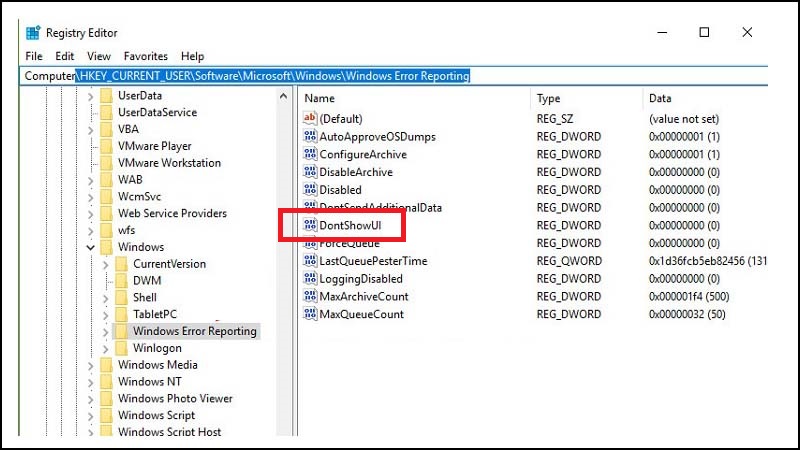800x450 pixels.
Task: Click the REG_QWORD type cell
Action: point(569,261)
